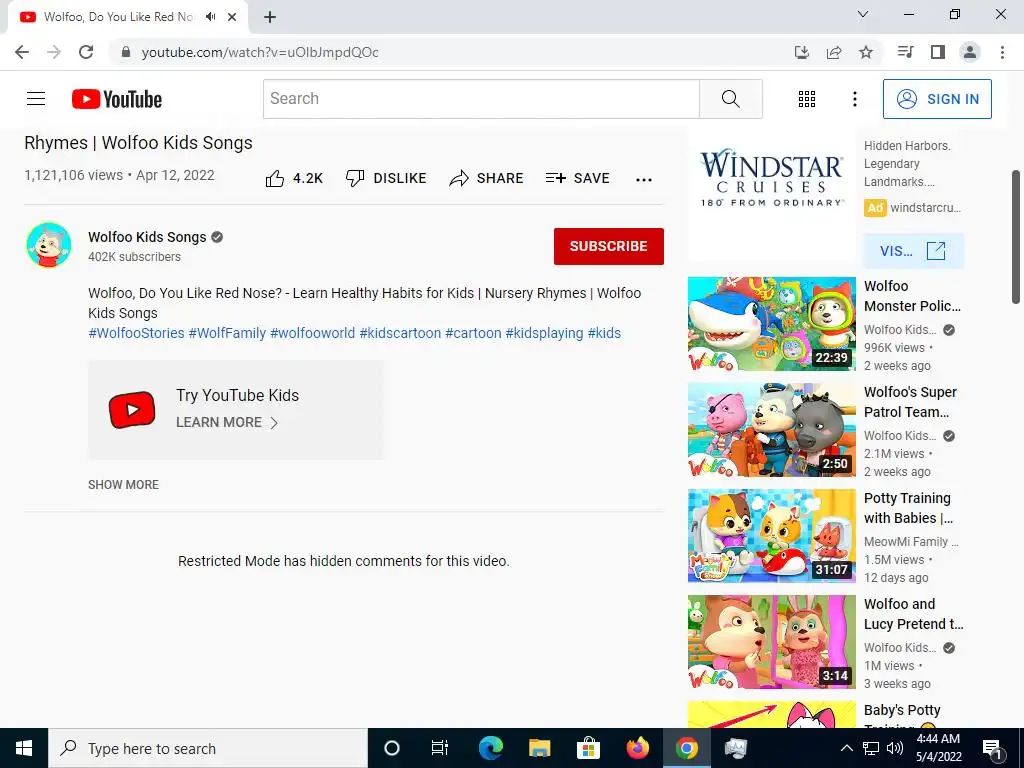Open the volume control in tray
The width and height of the screenshot is (1024, 768).
click(895, 748)
